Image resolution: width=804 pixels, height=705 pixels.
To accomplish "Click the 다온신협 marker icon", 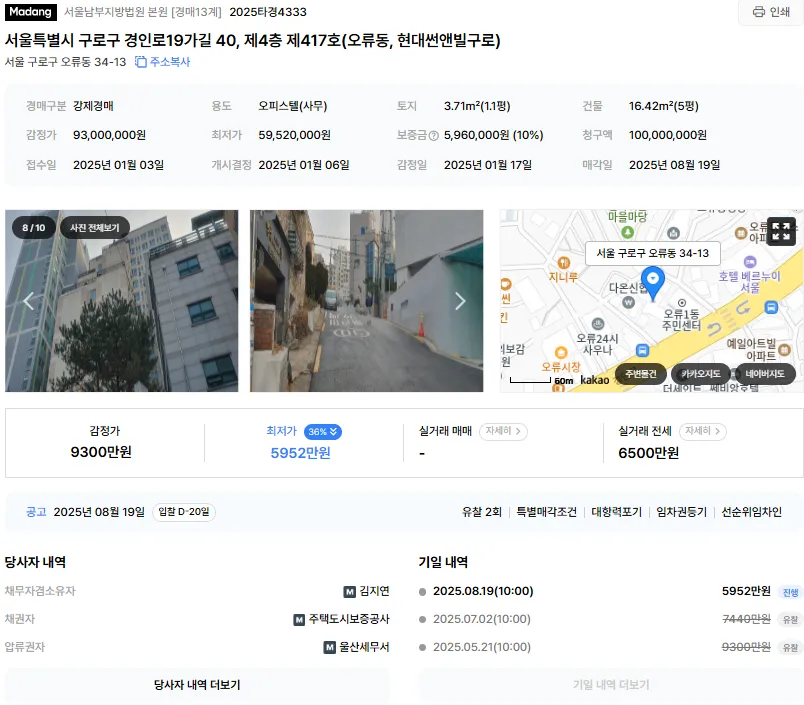I will tap(628, 303).
